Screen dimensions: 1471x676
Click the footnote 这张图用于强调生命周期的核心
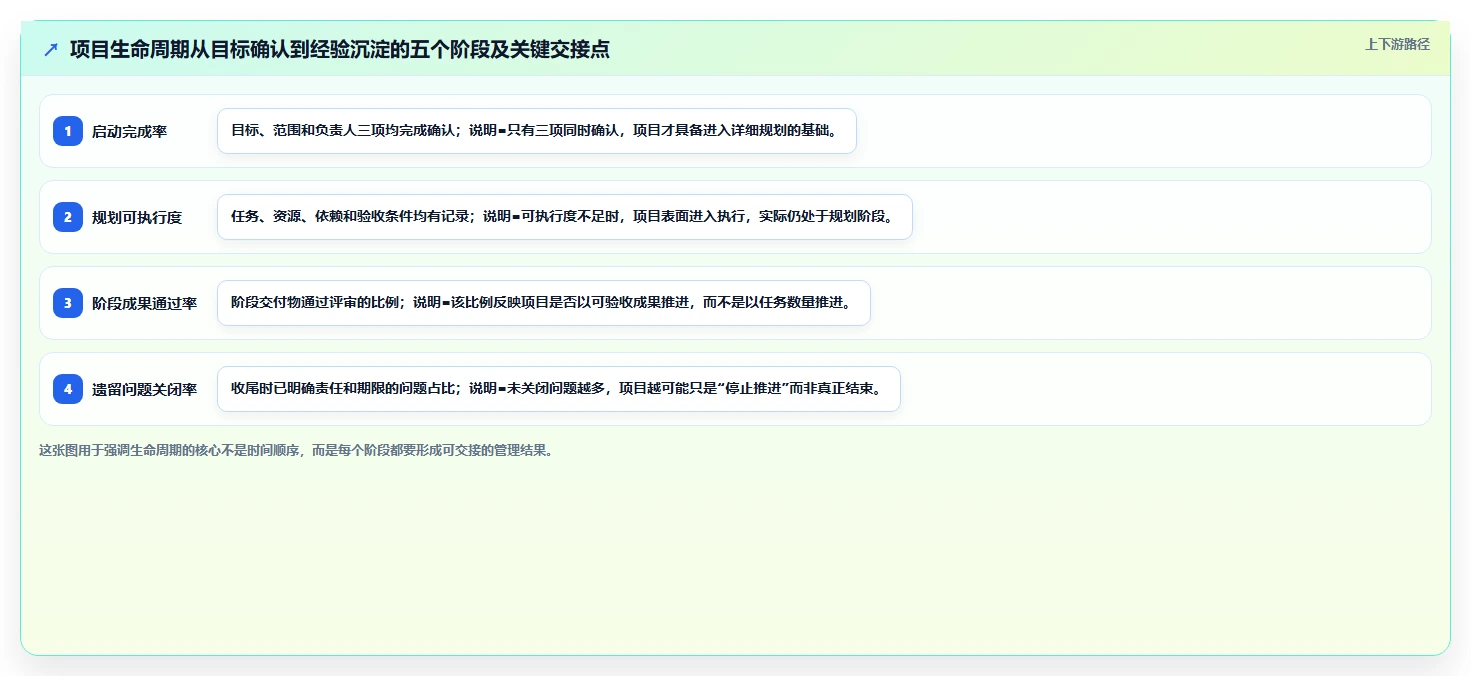click(x=296, y=451)
